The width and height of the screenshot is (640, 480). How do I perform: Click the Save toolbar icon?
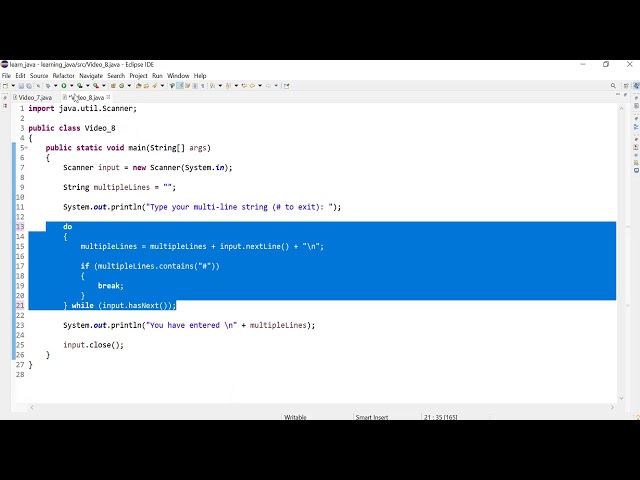click(x=21, y=86)
